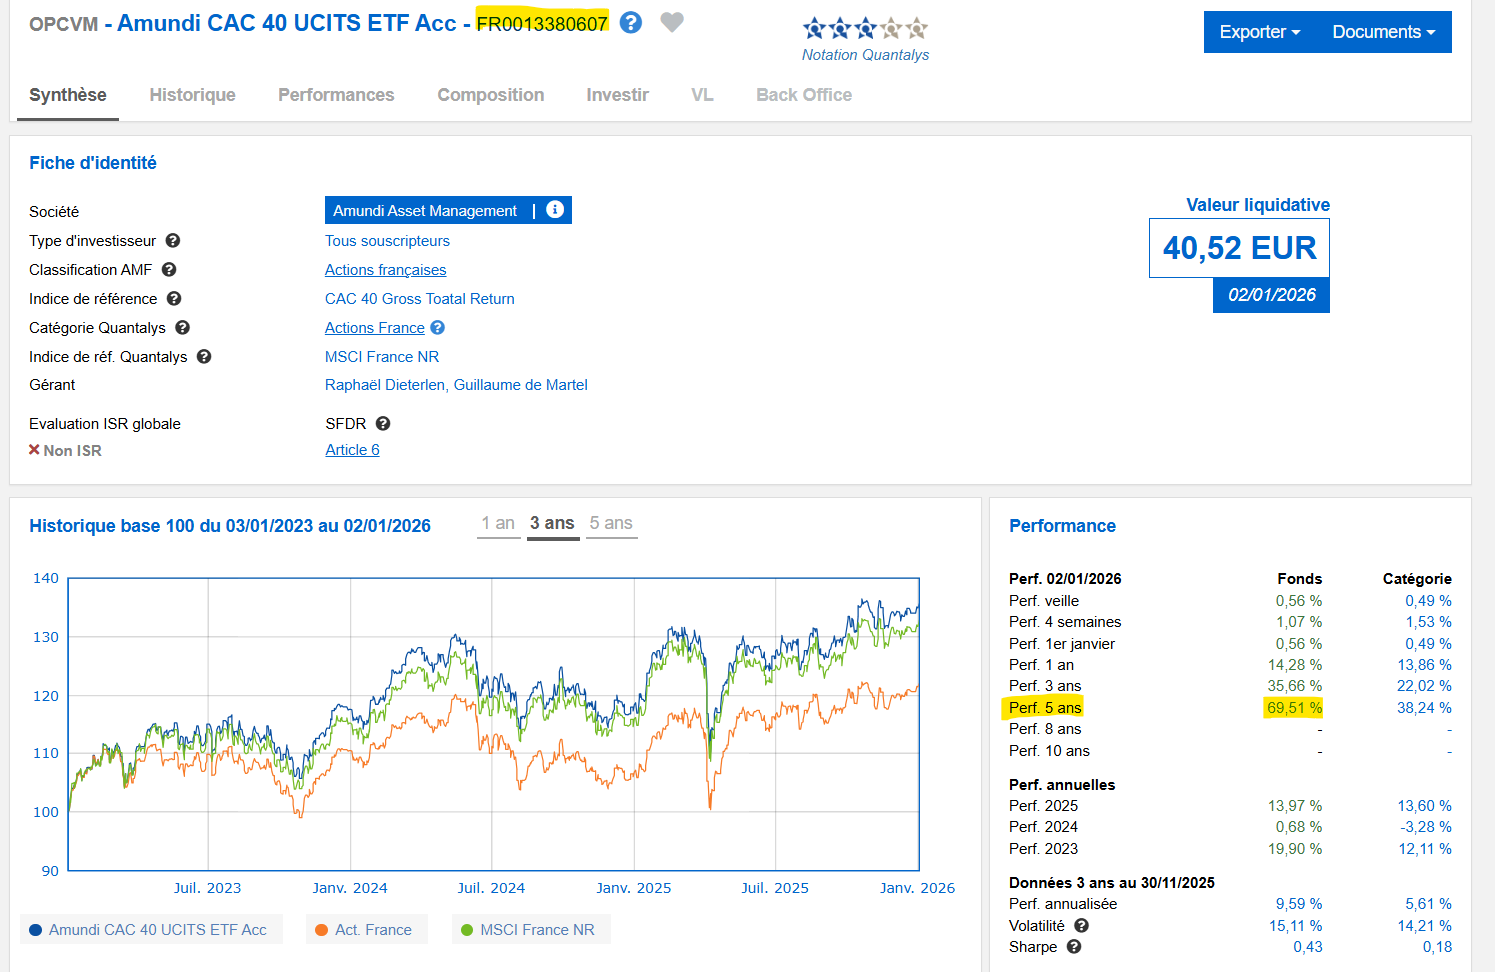Click the help icon next to the ISIN code

pos(631,22)
